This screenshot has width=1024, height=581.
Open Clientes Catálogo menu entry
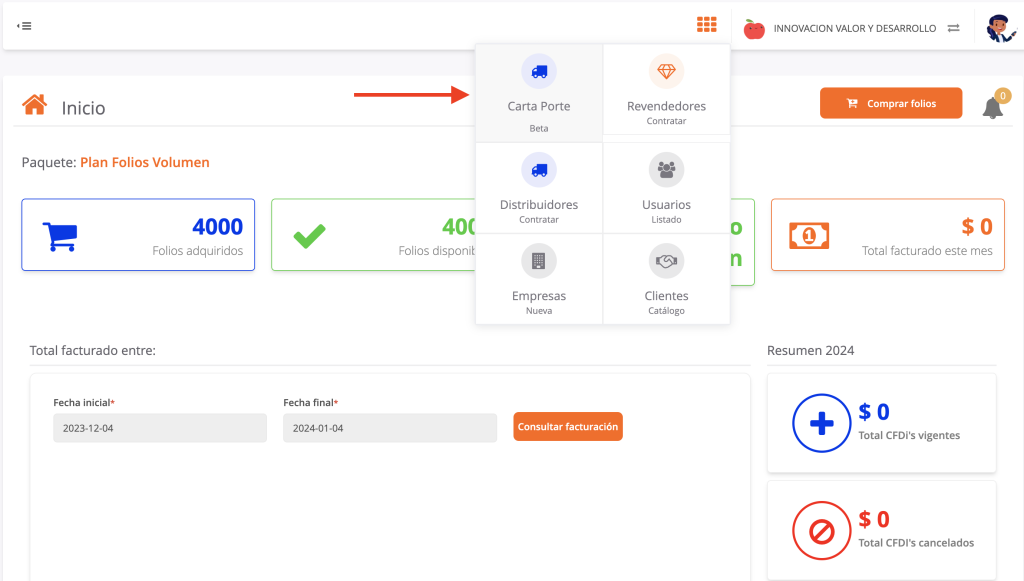[x=666, y=279]
